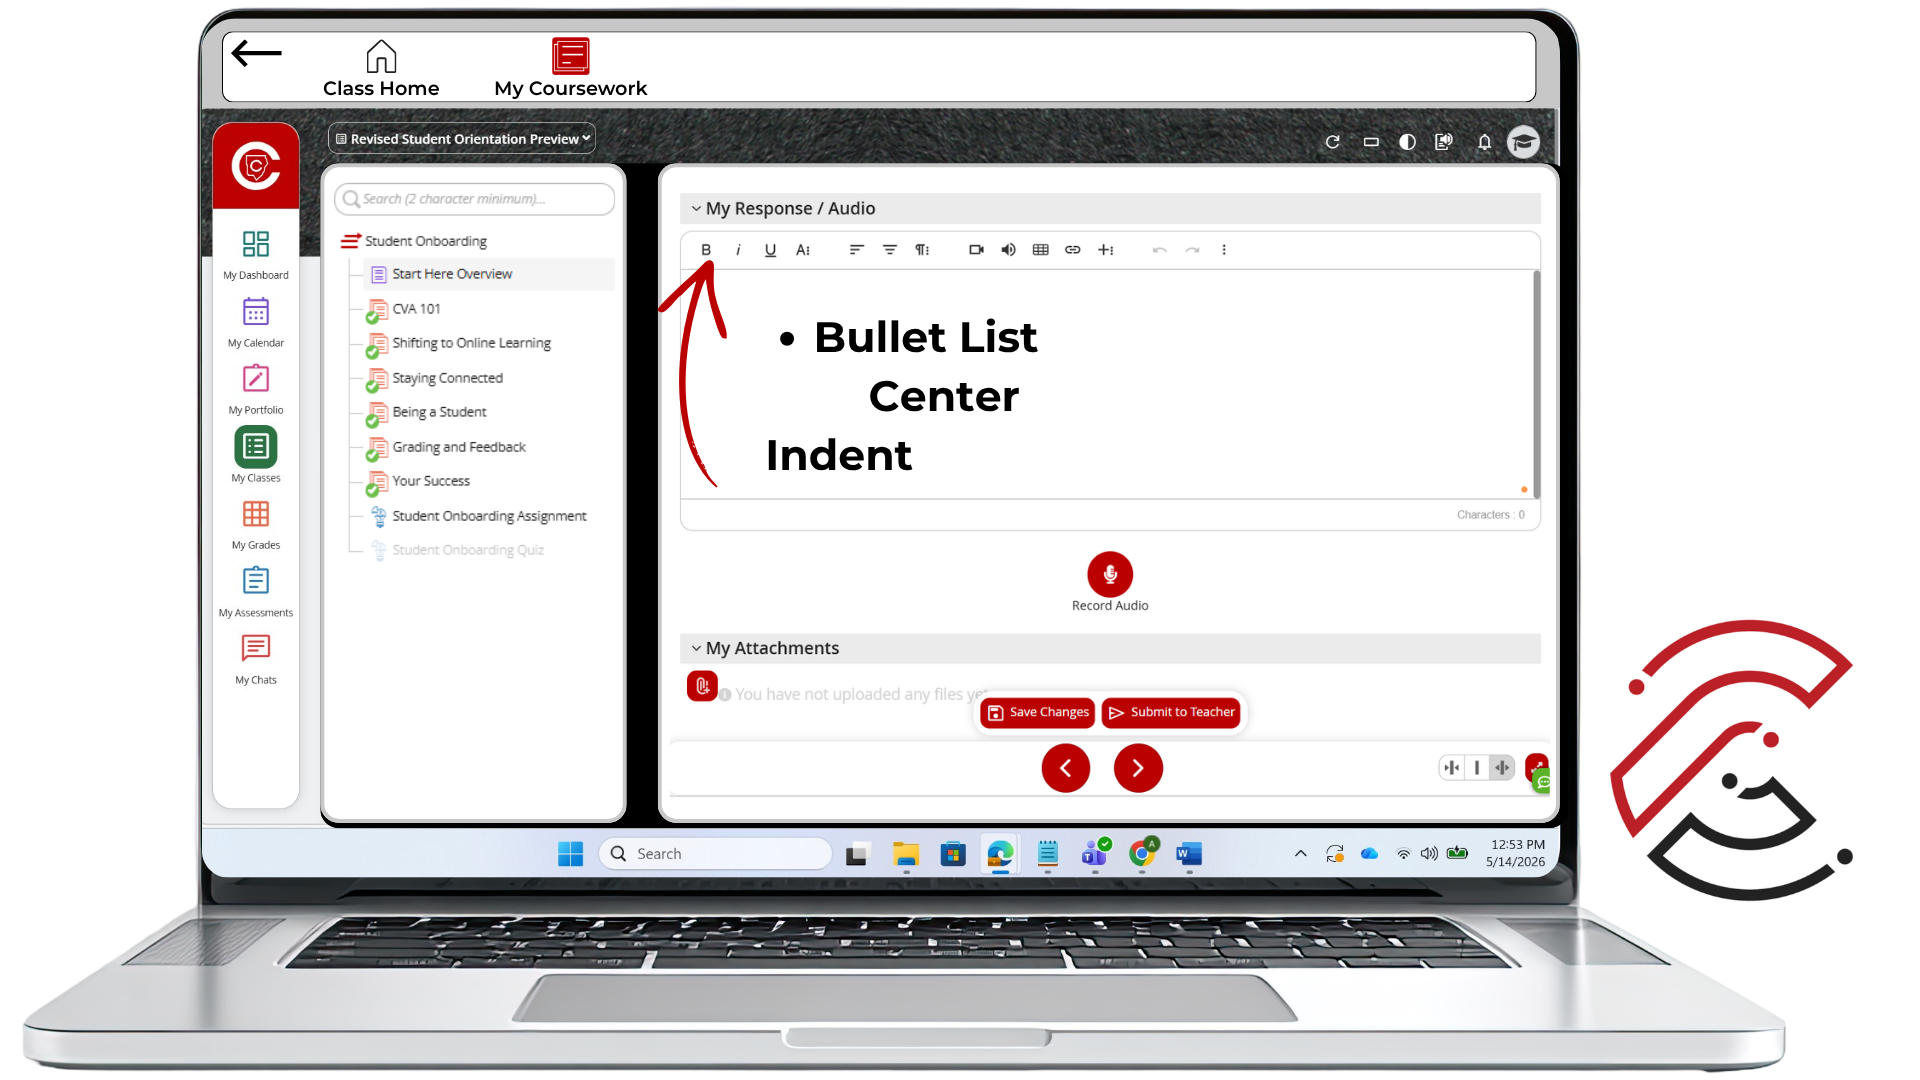Viewport: 1920px width, 1080px height.
Task: Click the editor's vertical scrollbar
Action: pos(1536,385)
